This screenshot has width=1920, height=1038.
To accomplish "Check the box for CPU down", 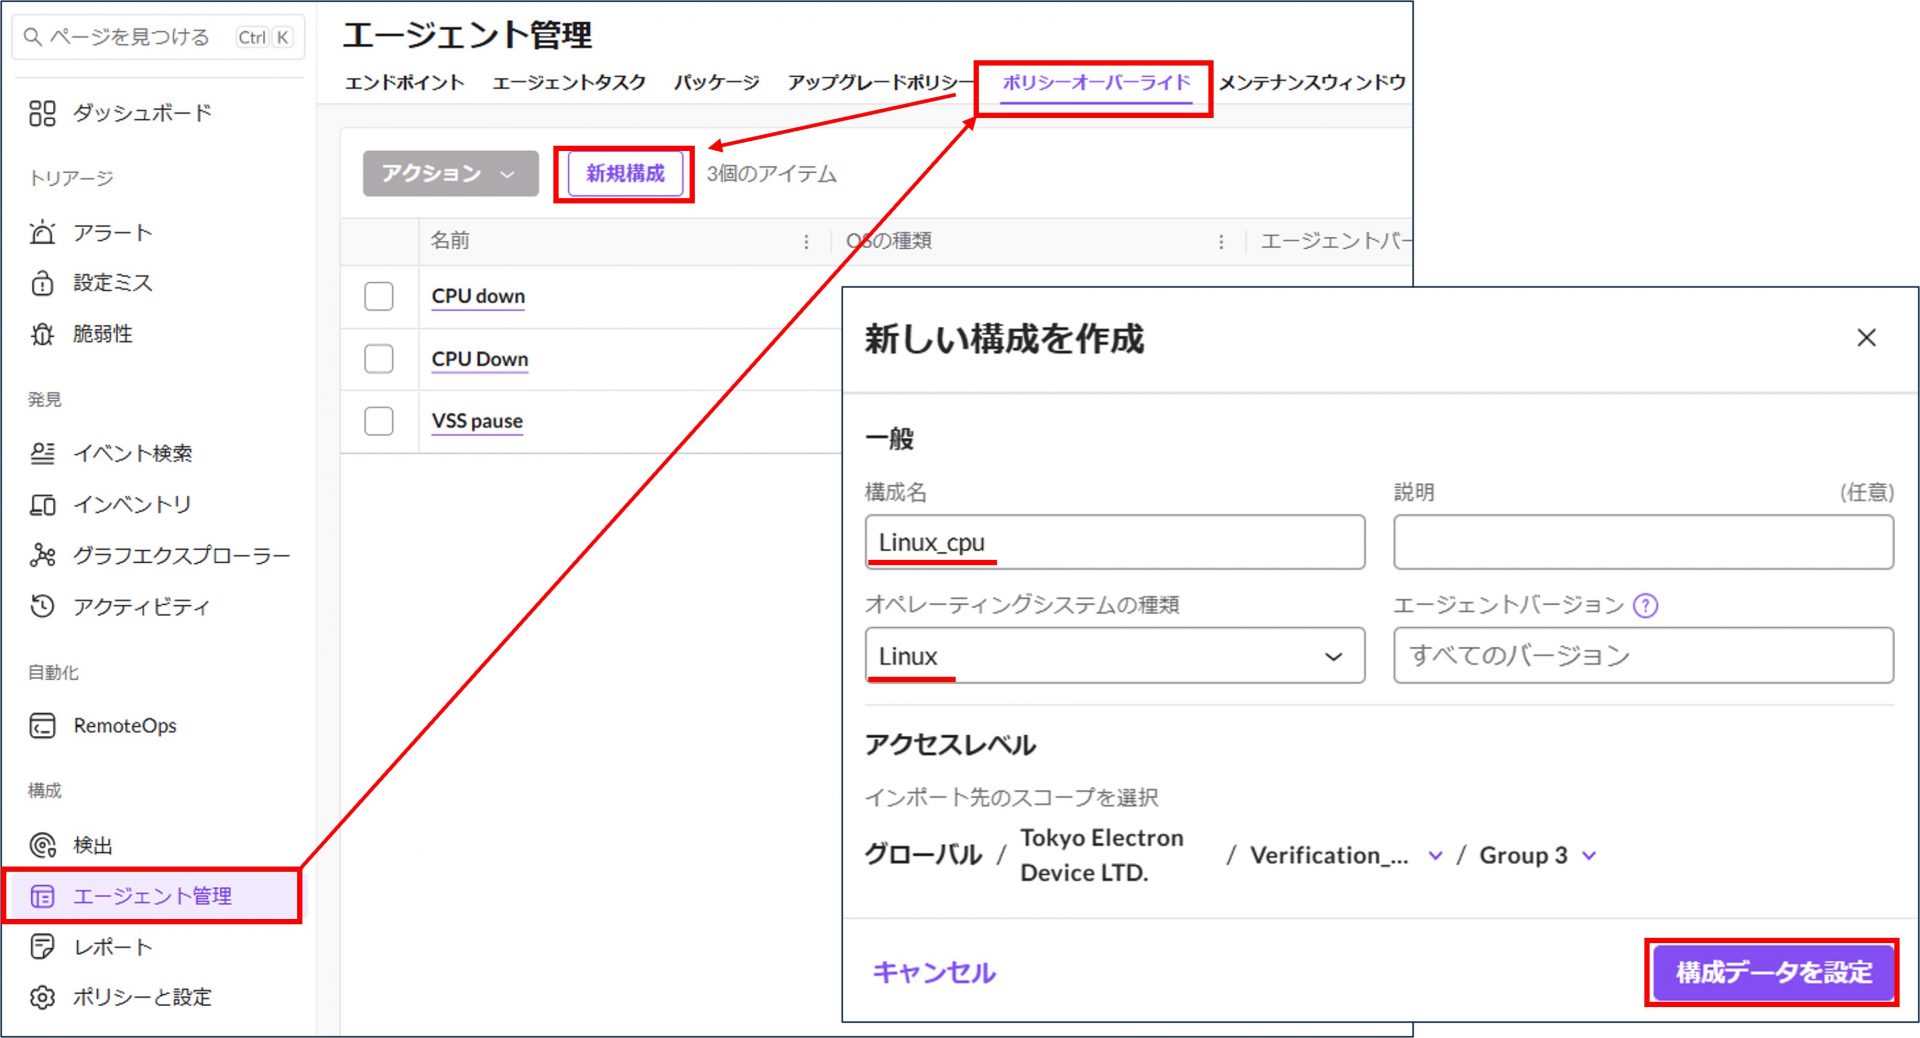I will [379, 296].
